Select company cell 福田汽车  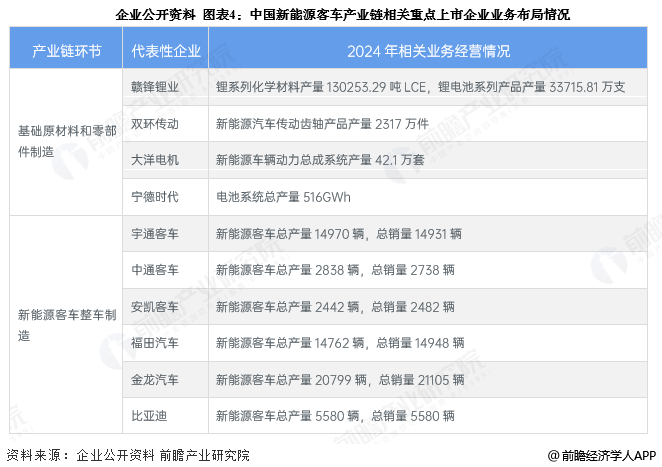[x=166, y=343]
